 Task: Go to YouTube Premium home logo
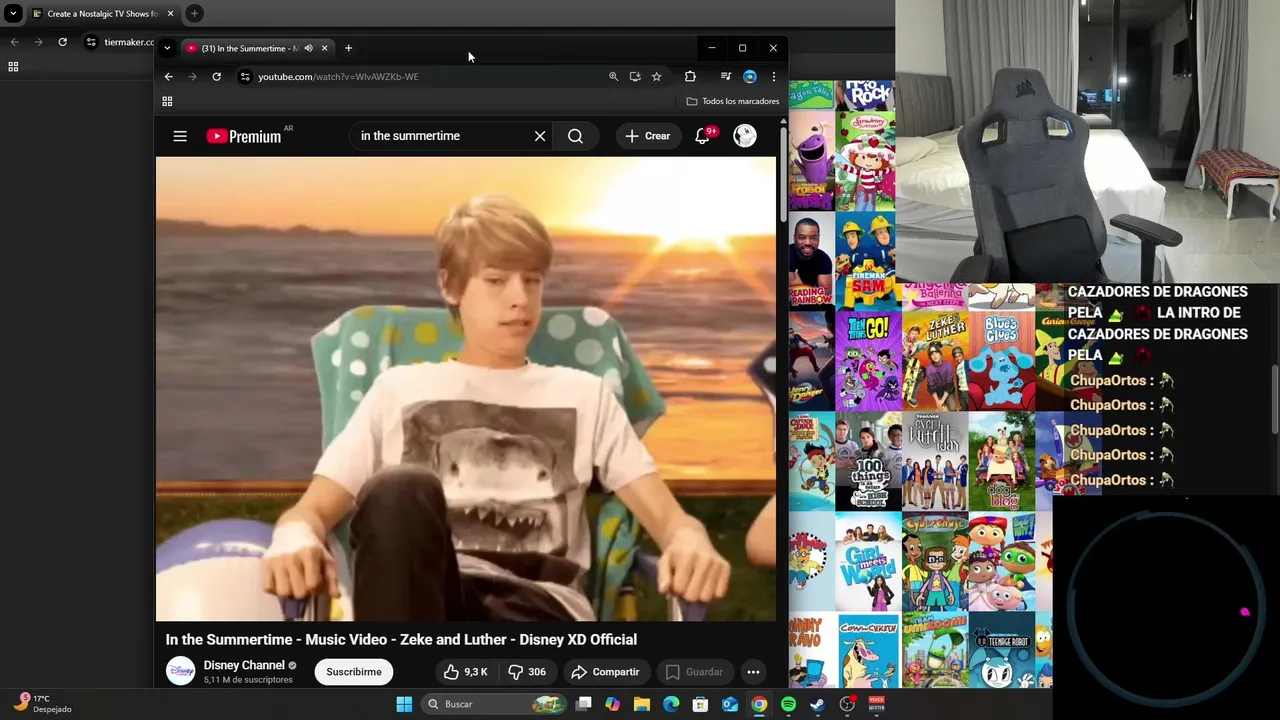(245, 136)
